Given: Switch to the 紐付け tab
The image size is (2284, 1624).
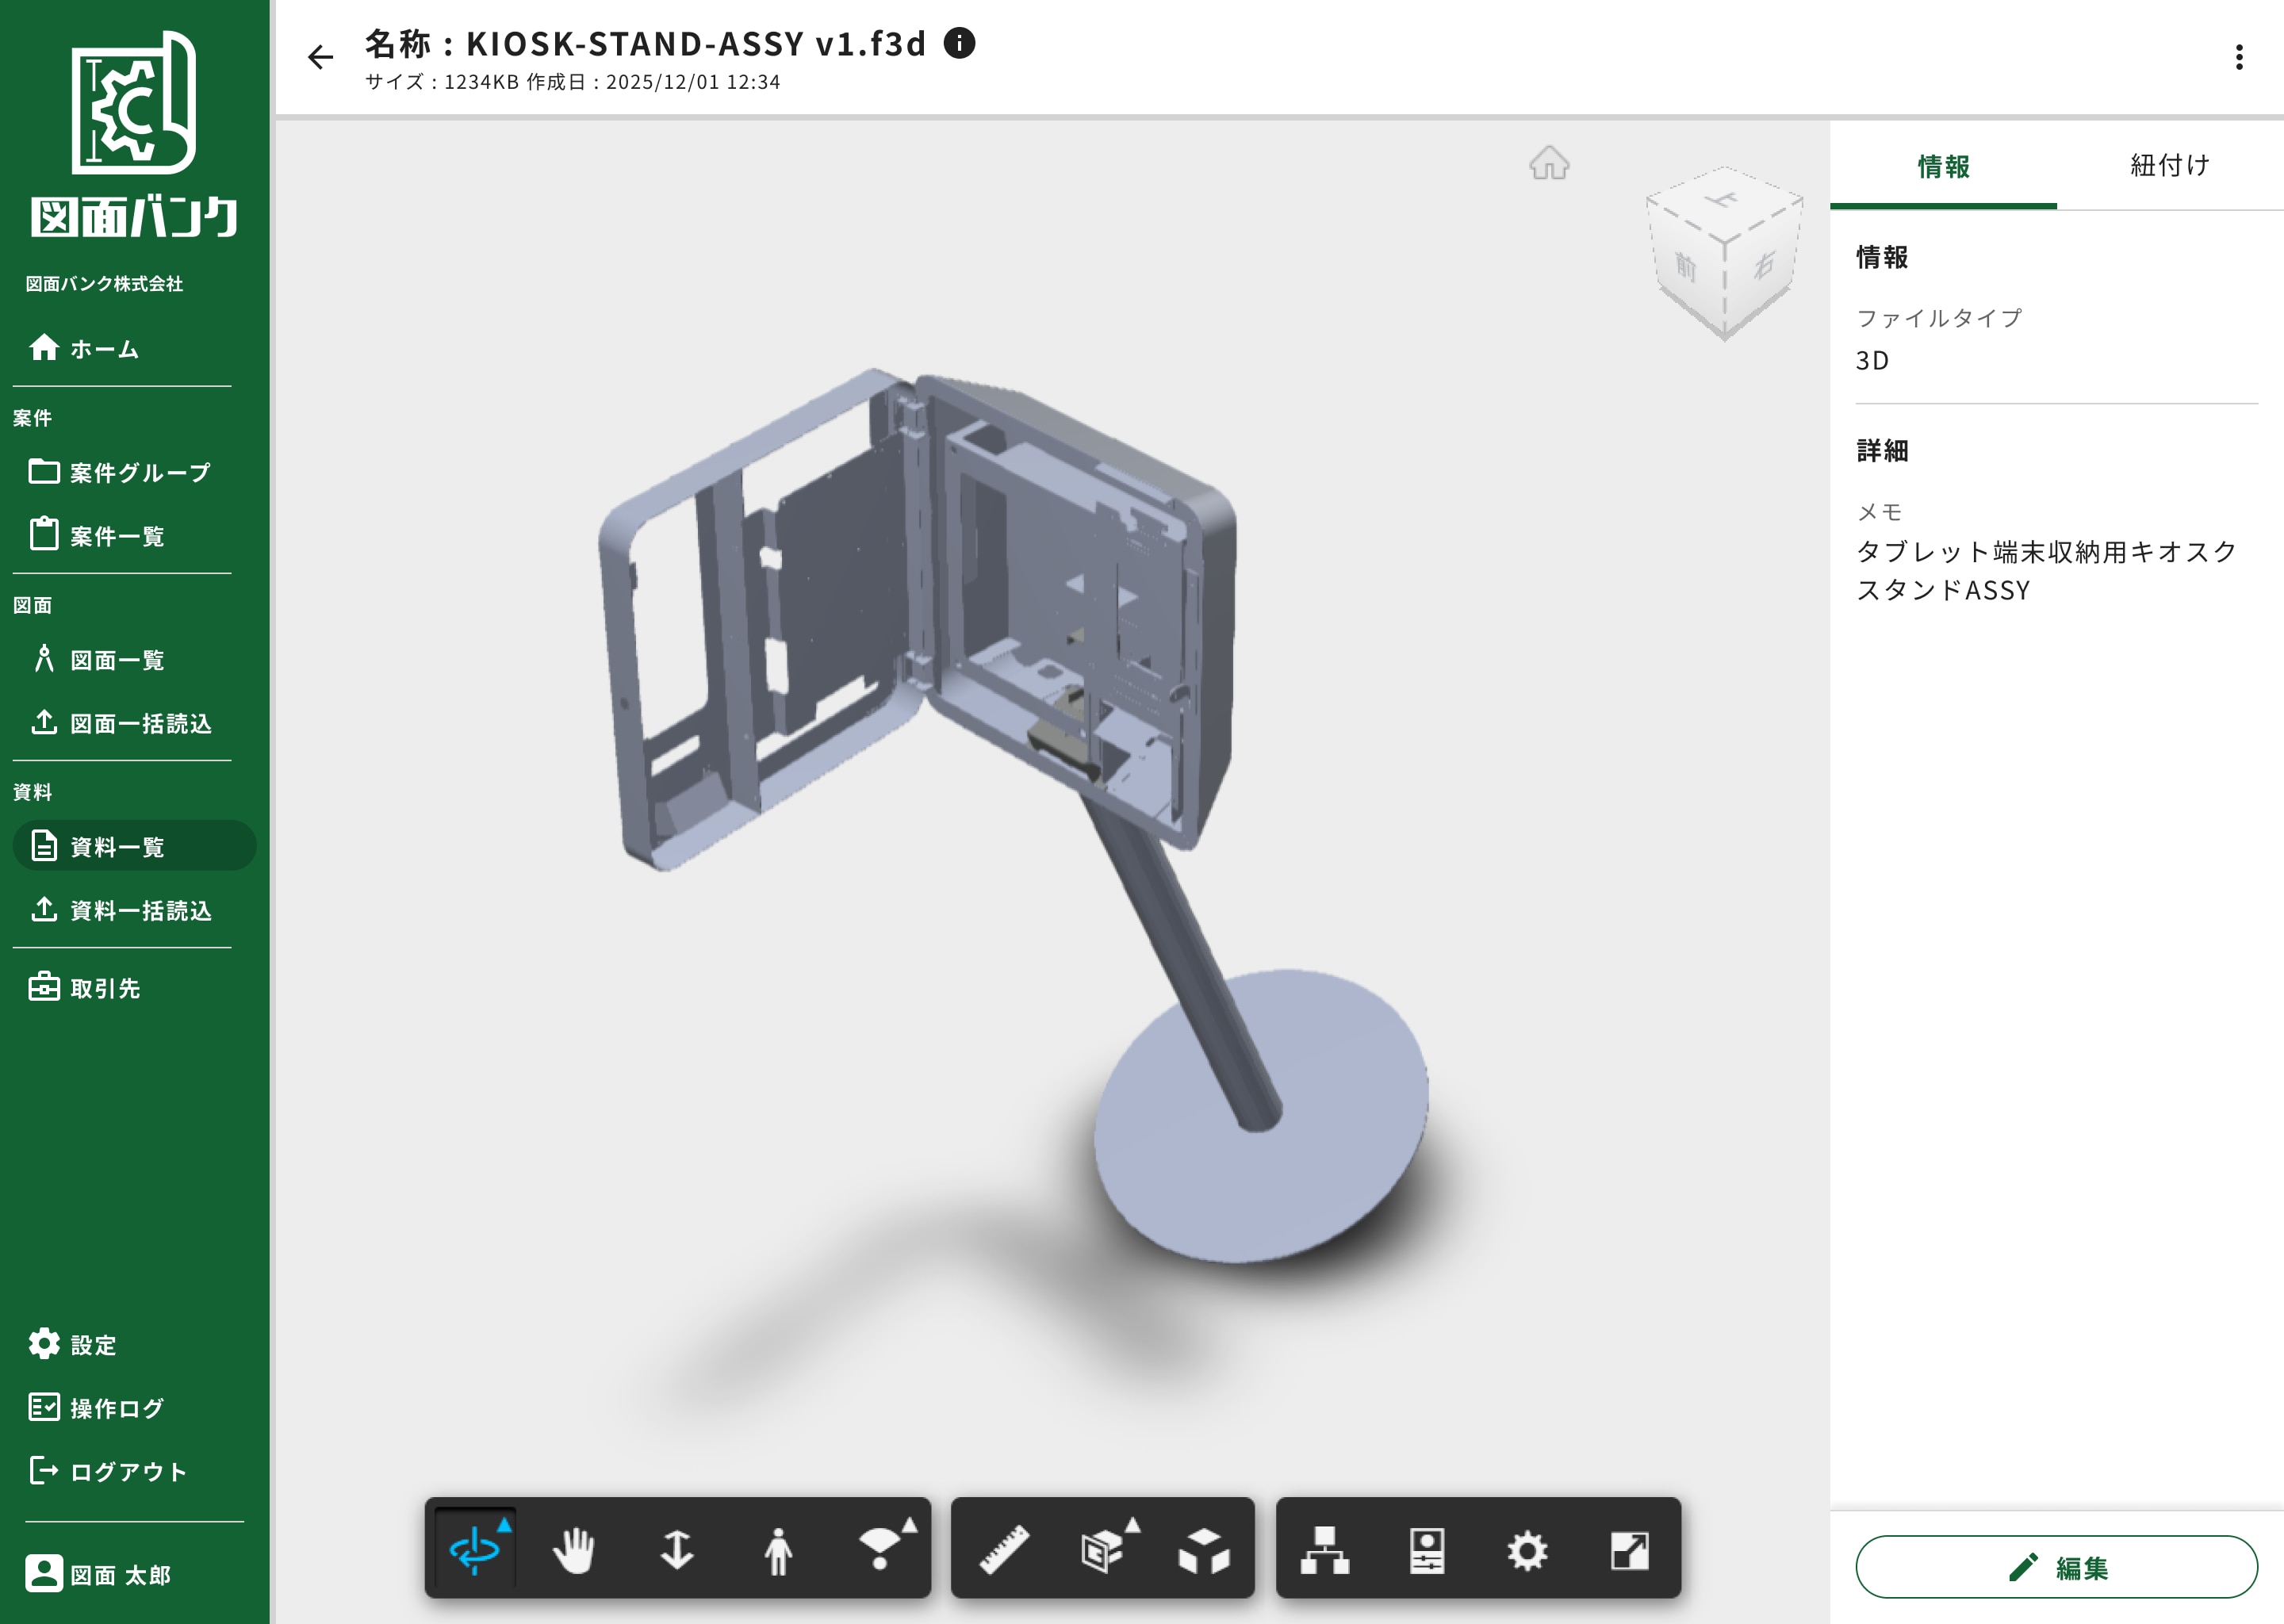Looking at the screenshot, I should 2169,166.
